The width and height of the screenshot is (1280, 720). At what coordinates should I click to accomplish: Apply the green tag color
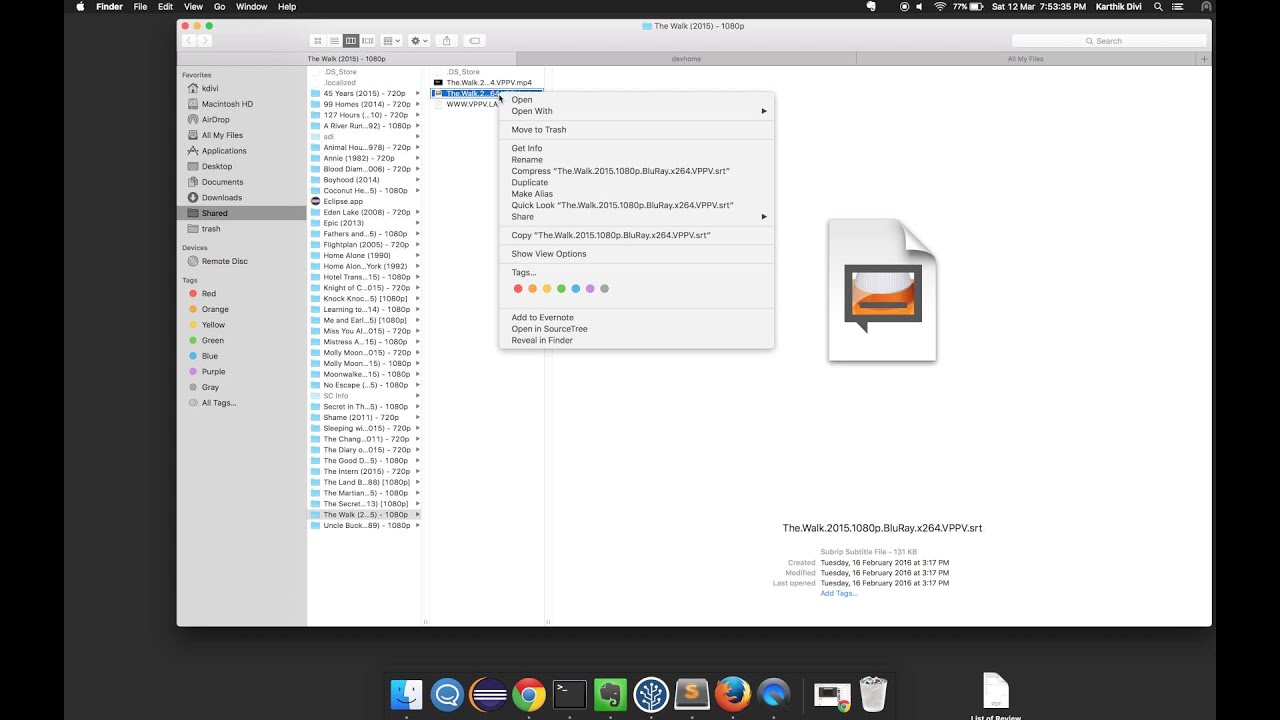(561, 289)
